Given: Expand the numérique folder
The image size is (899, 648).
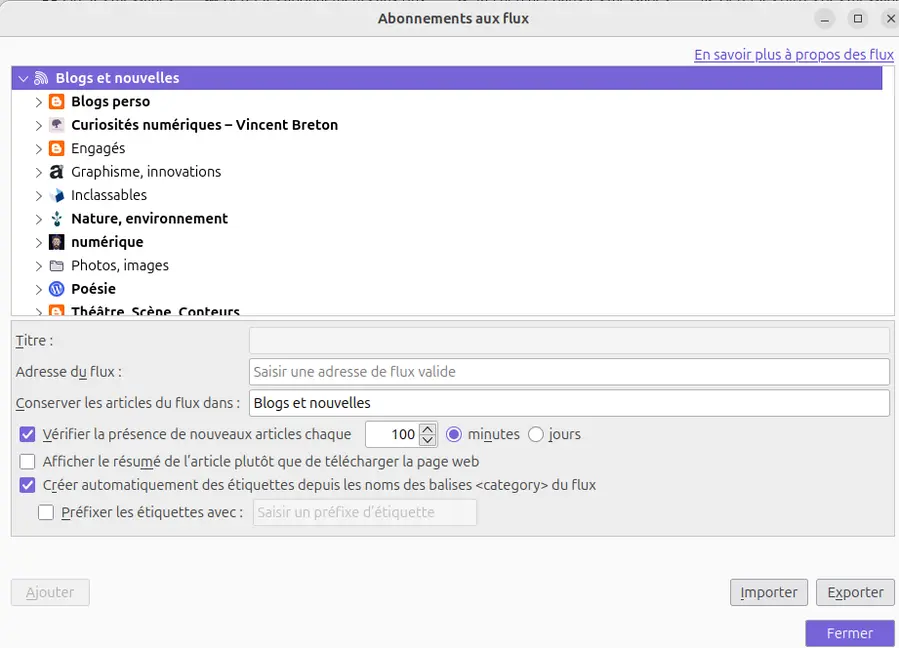Looking at the screenshot, I should coord(38,243).
